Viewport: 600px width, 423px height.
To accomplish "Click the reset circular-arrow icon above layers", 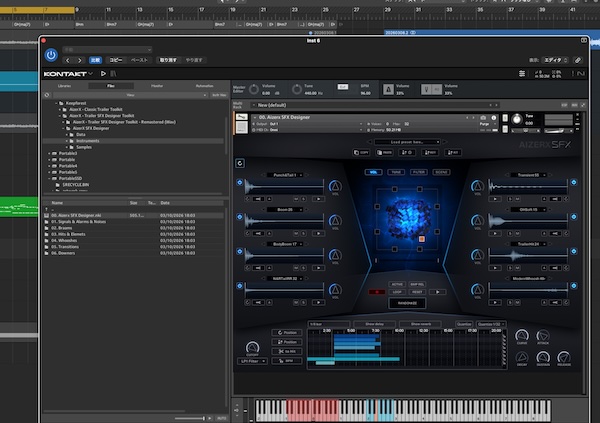I will coord(240,163).
